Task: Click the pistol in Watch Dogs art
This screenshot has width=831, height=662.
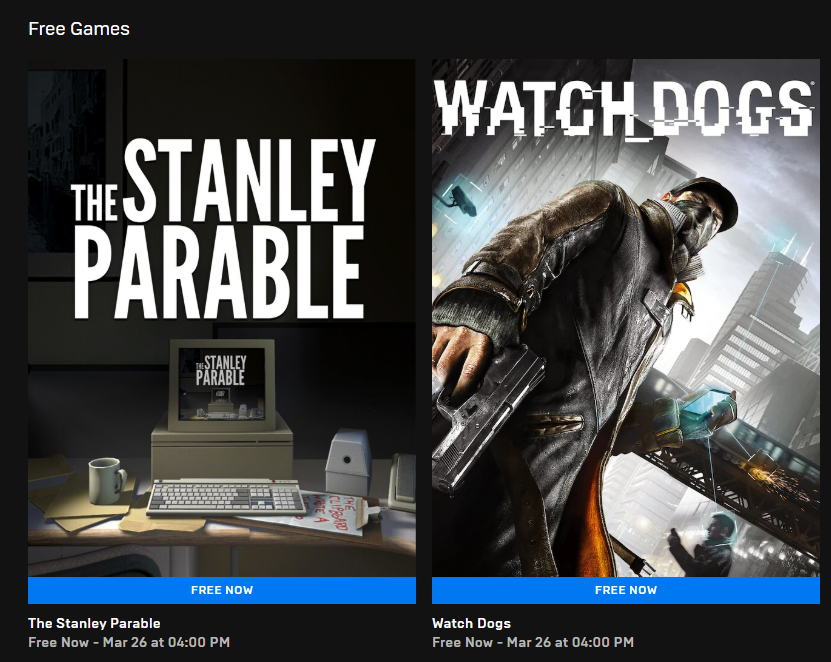Action: coord(485,417)
